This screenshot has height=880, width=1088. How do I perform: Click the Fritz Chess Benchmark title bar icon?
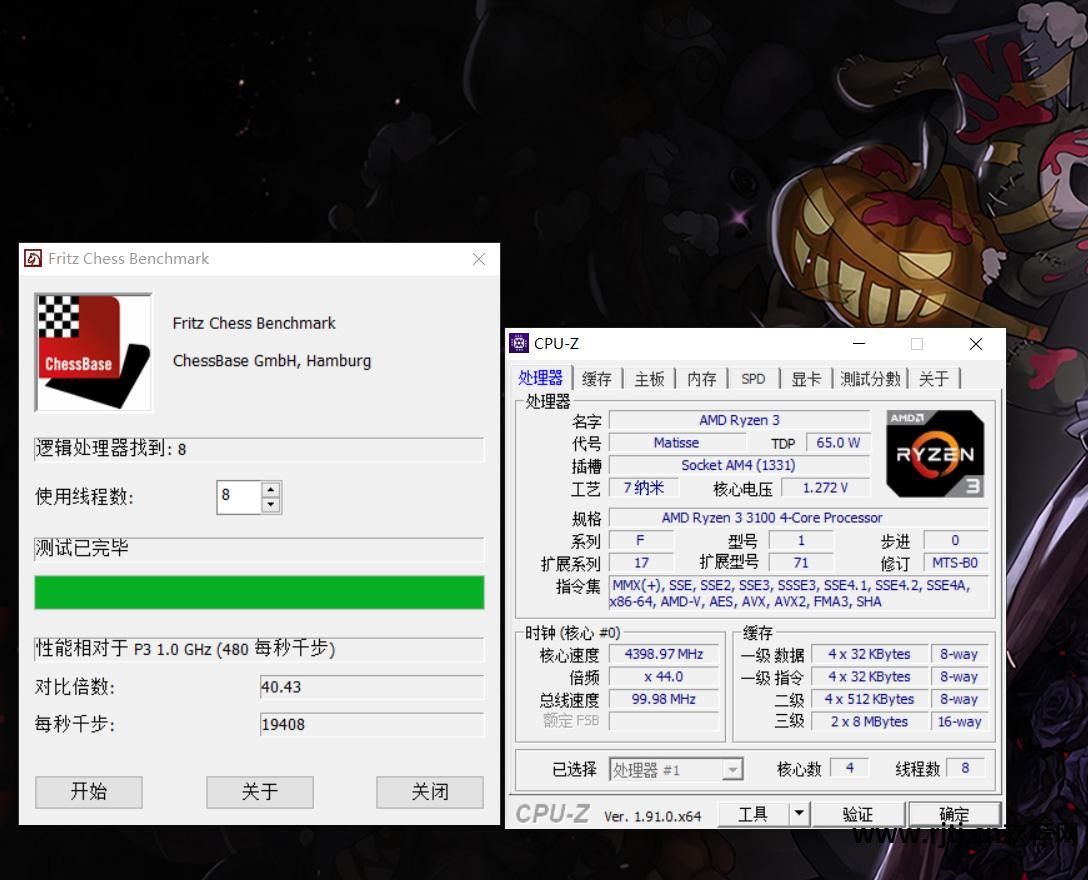pos(33,259)
